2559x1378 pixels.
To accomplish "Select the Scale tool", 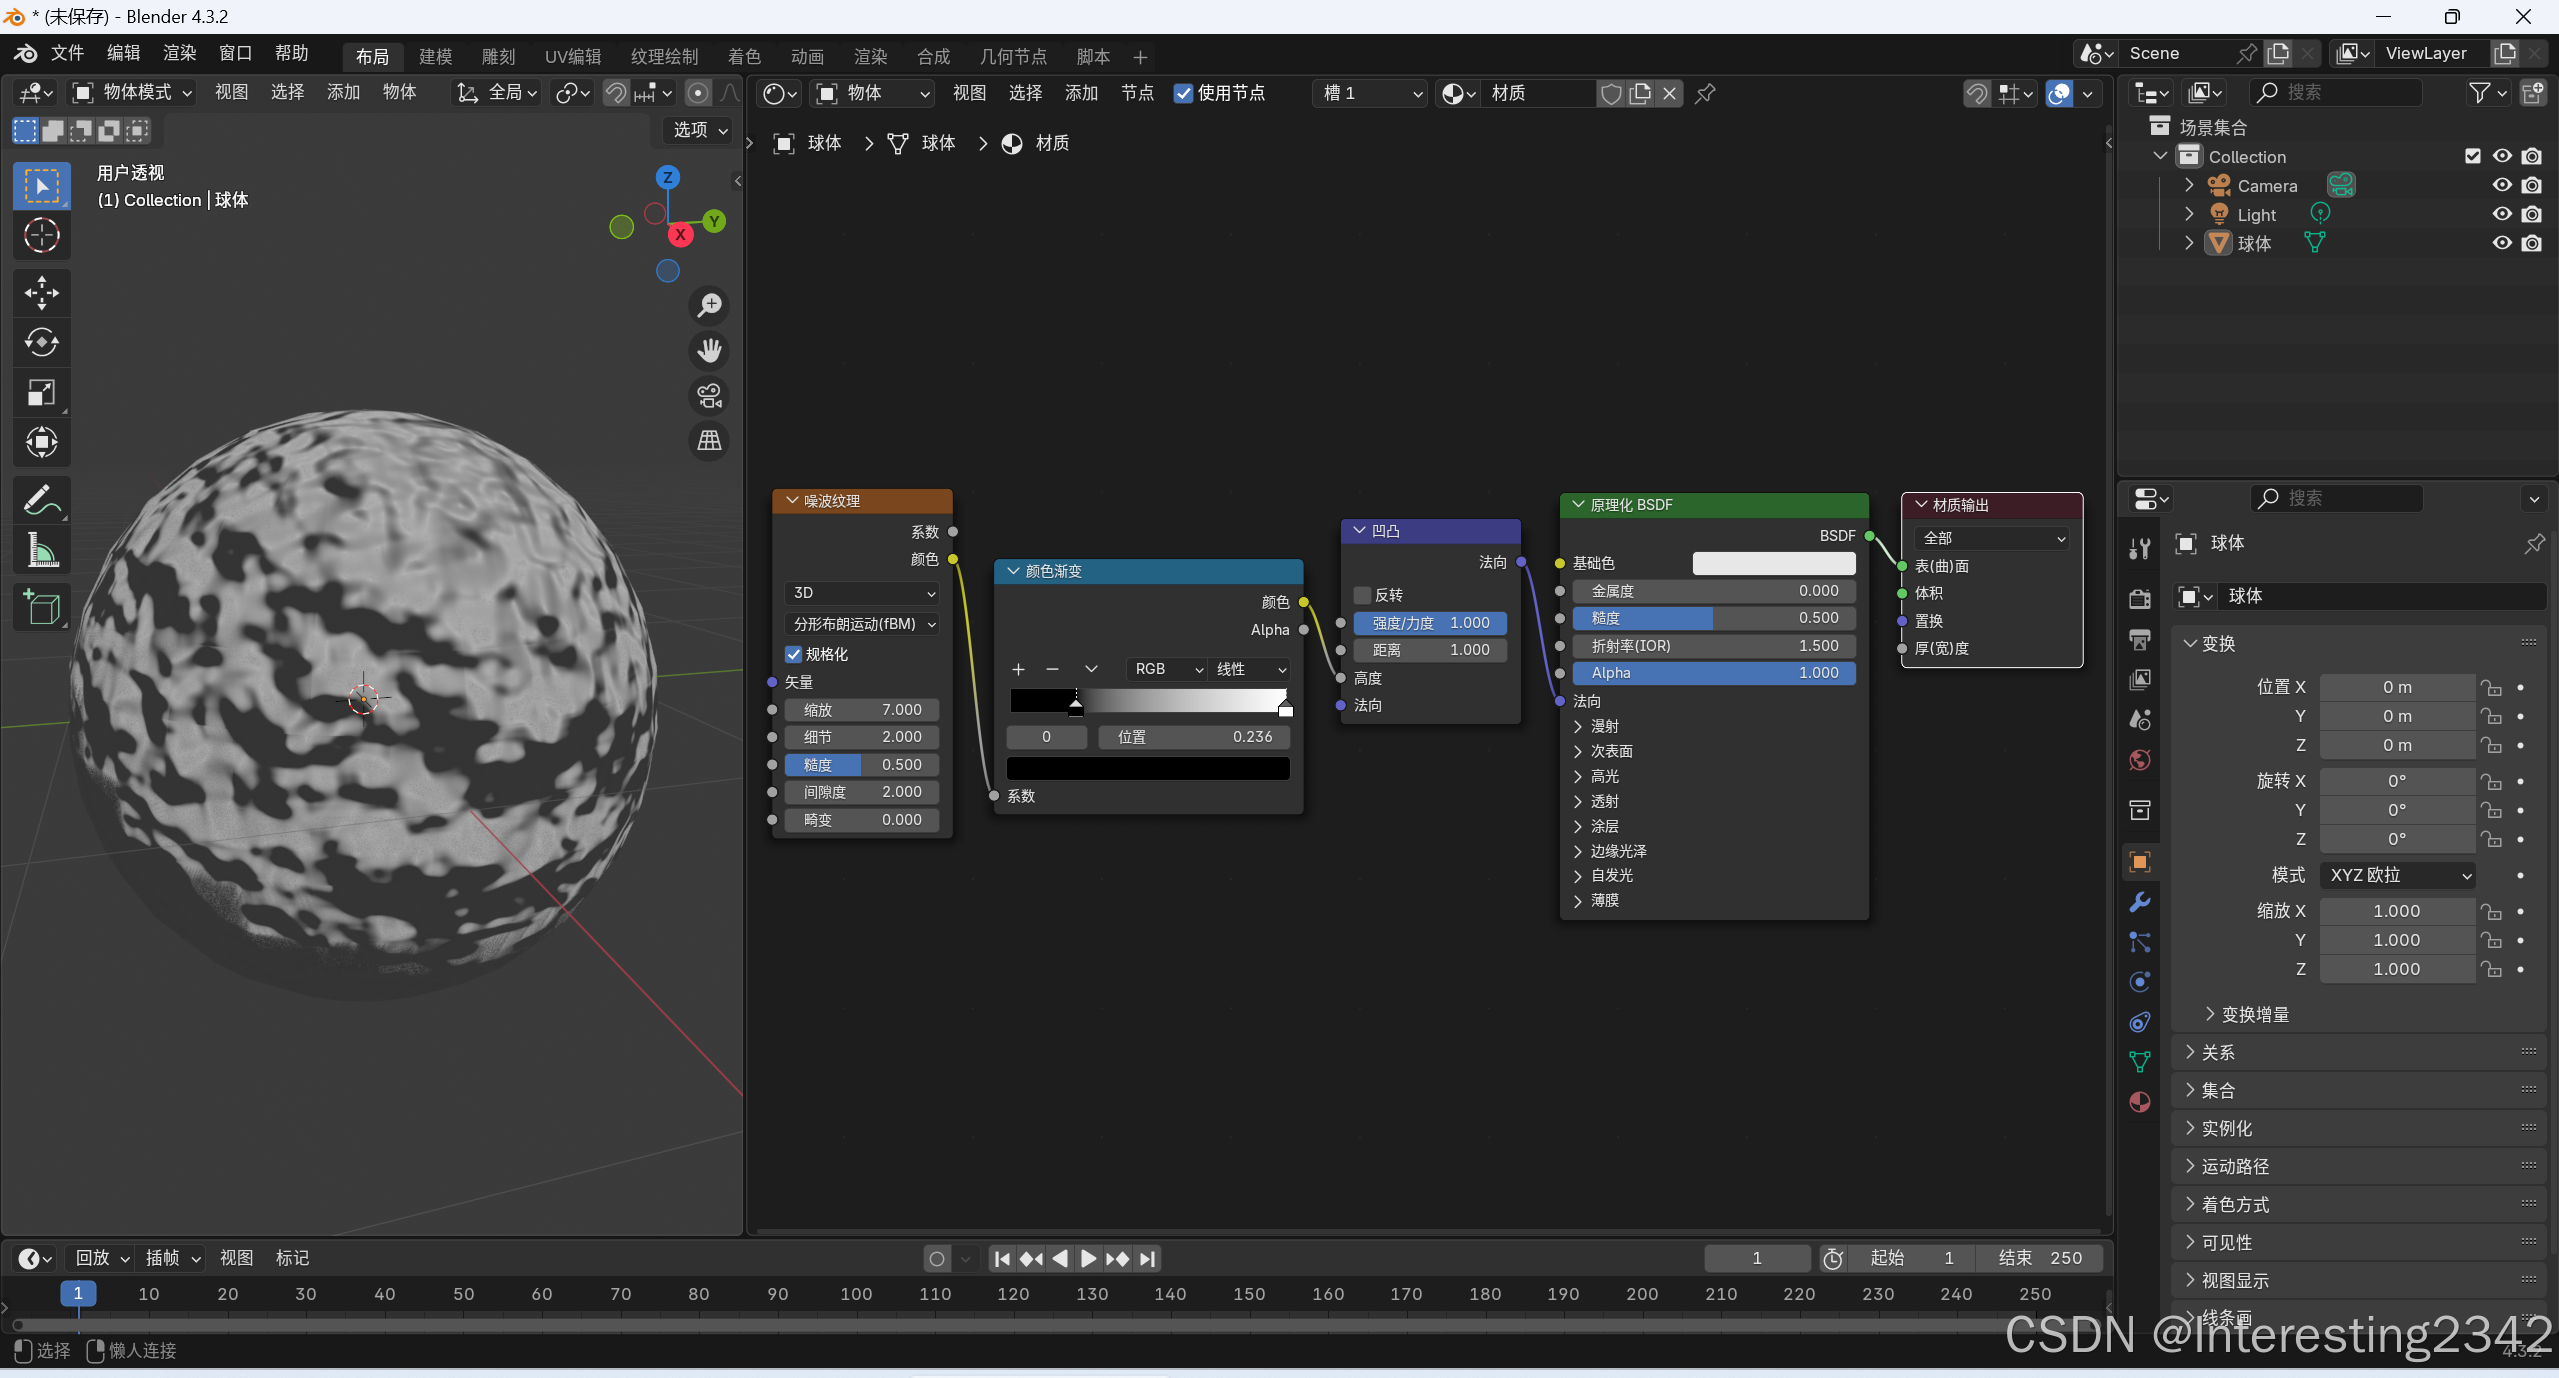I will [41, 392].
